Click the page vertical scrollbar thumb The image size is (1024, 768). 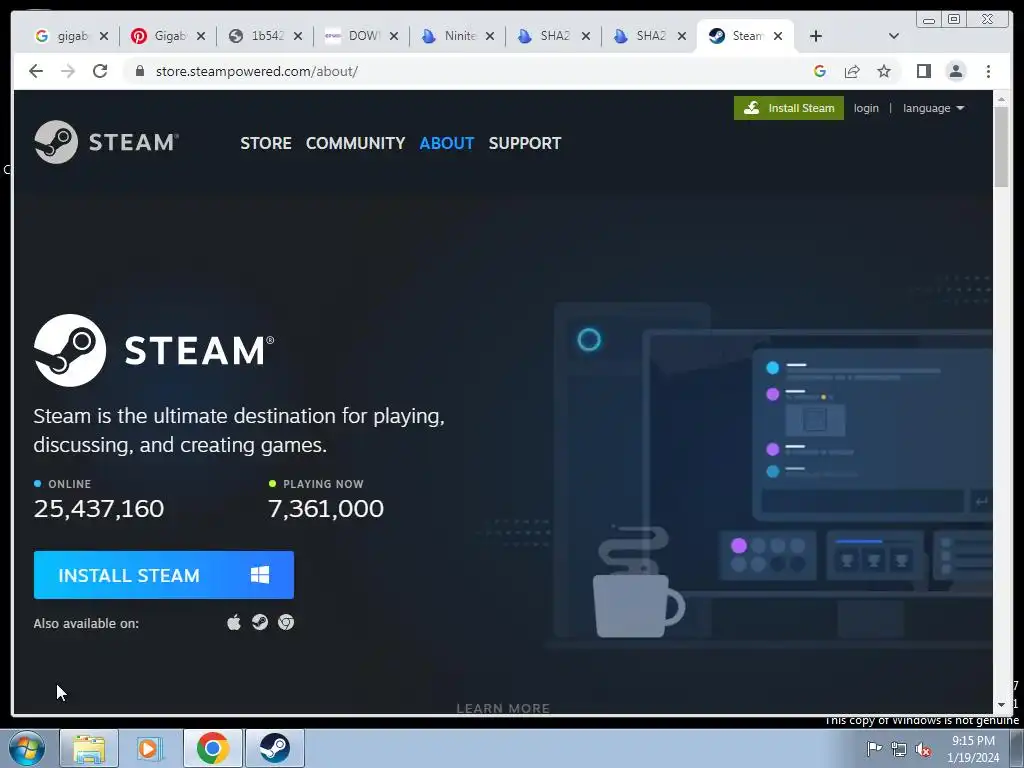coord(1002,147)
